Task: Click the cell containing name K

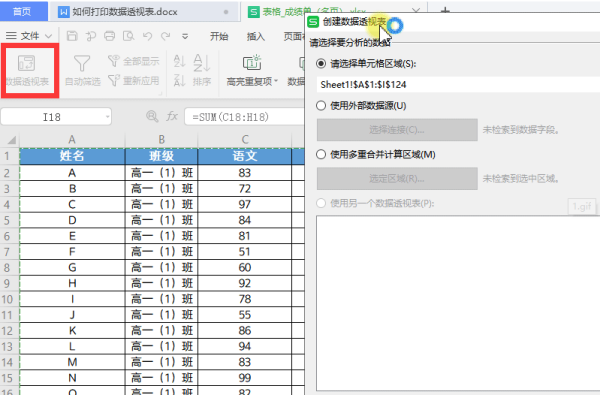Action: pyautogui.click(x=72, y=331)
